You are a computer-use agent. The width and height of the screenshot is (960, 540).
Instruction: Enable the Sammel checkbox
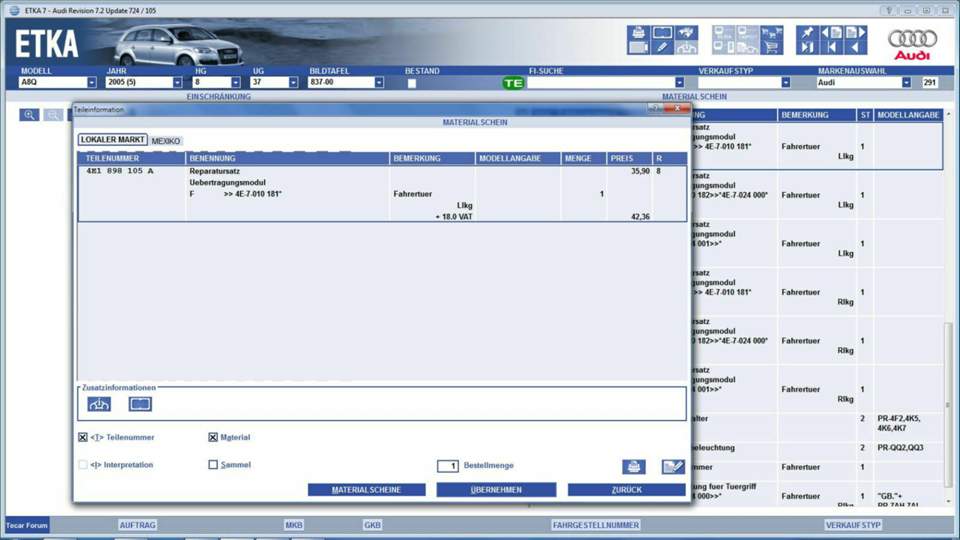tap(213, 465)
